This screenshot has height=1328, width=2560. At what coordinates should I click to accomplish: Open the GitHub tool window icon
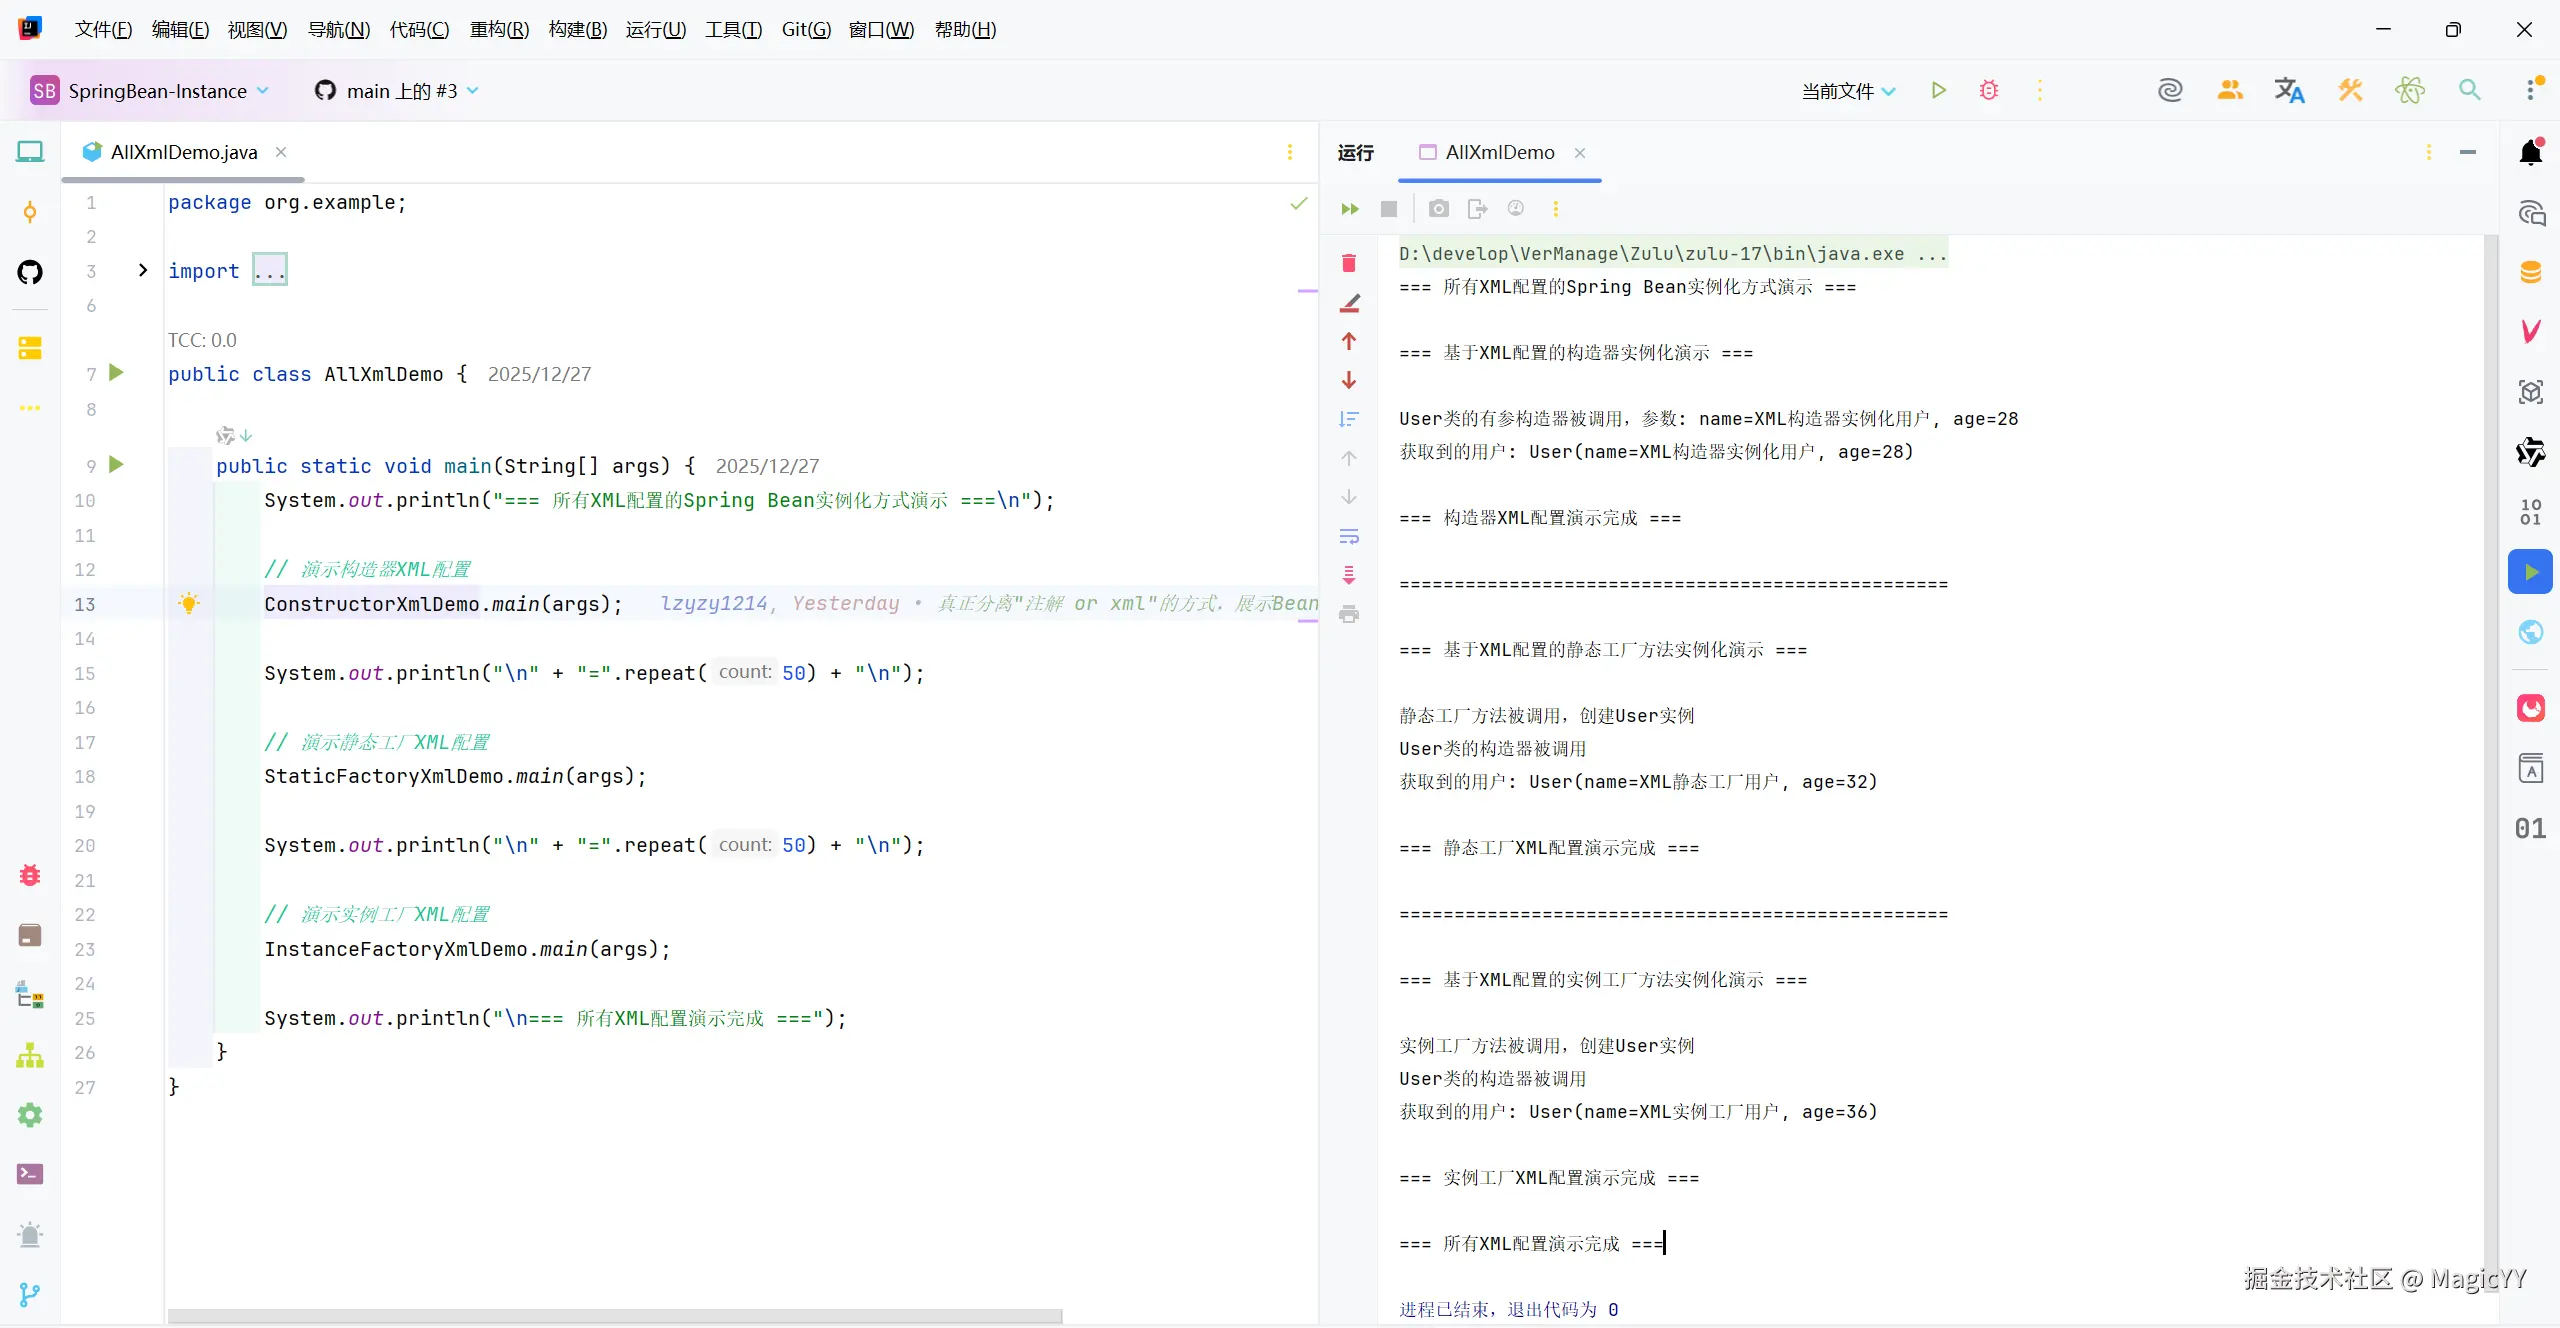[30, 272]
